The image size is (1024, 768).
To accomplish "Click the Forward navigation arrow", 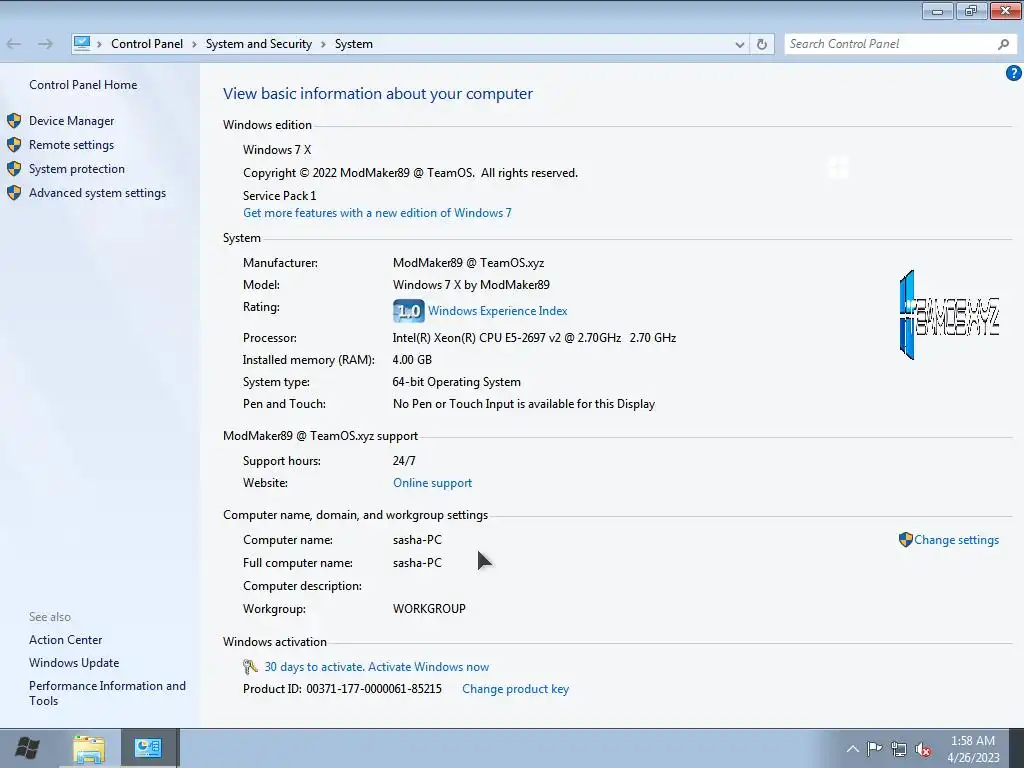I will coord(45,44).
